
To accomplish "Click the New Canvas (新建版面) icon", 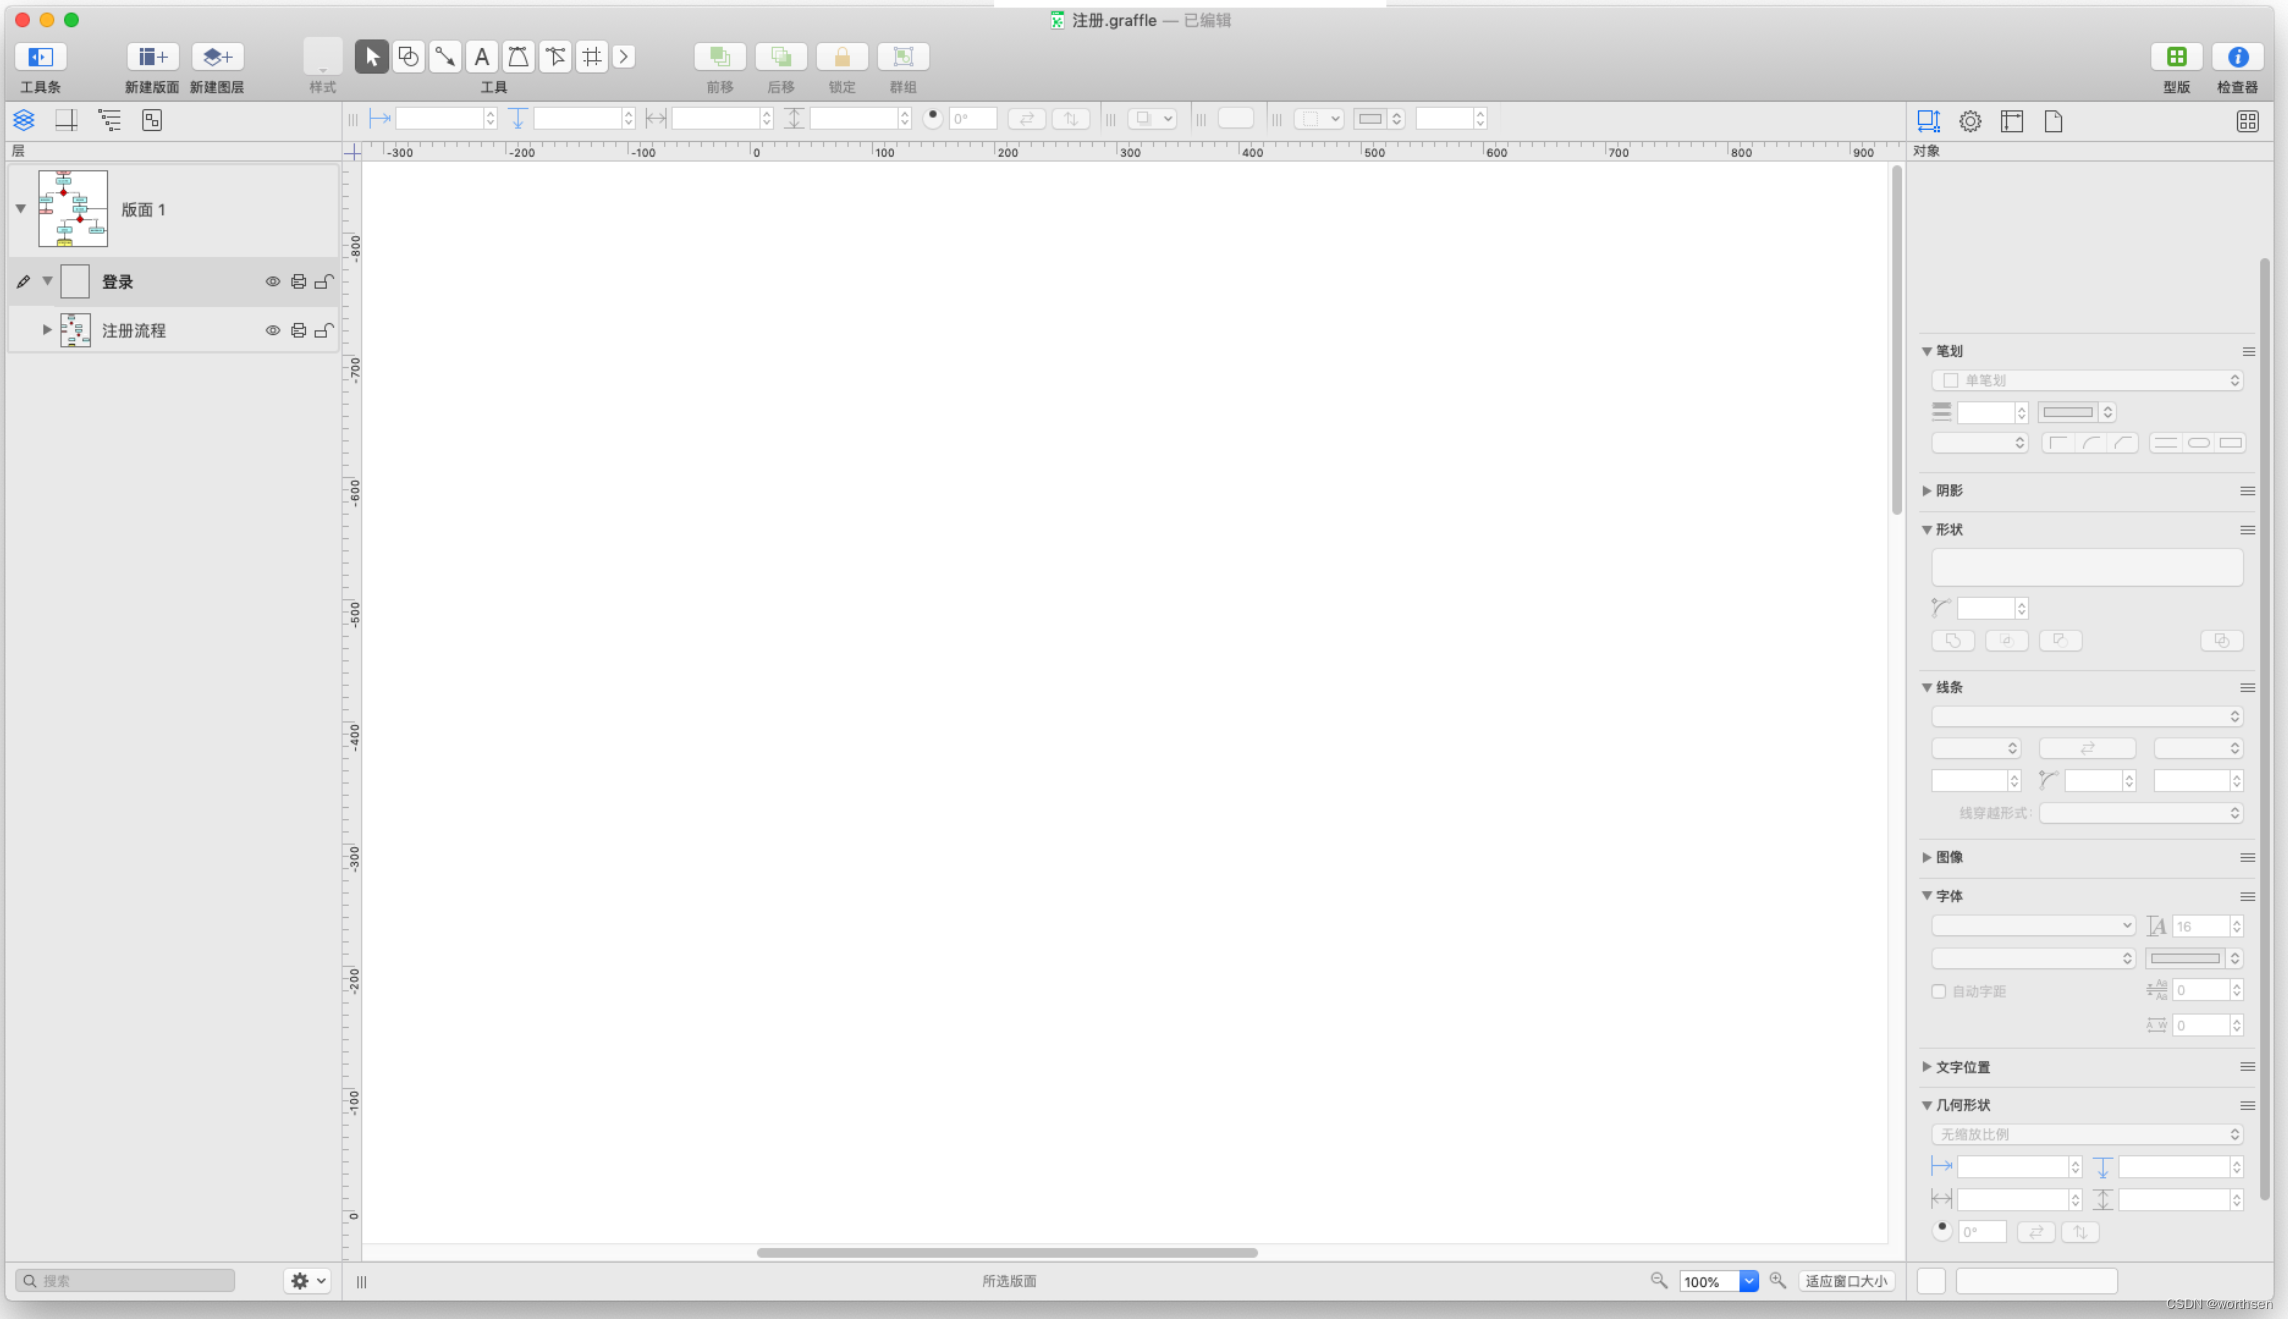I will coord(152,57).
